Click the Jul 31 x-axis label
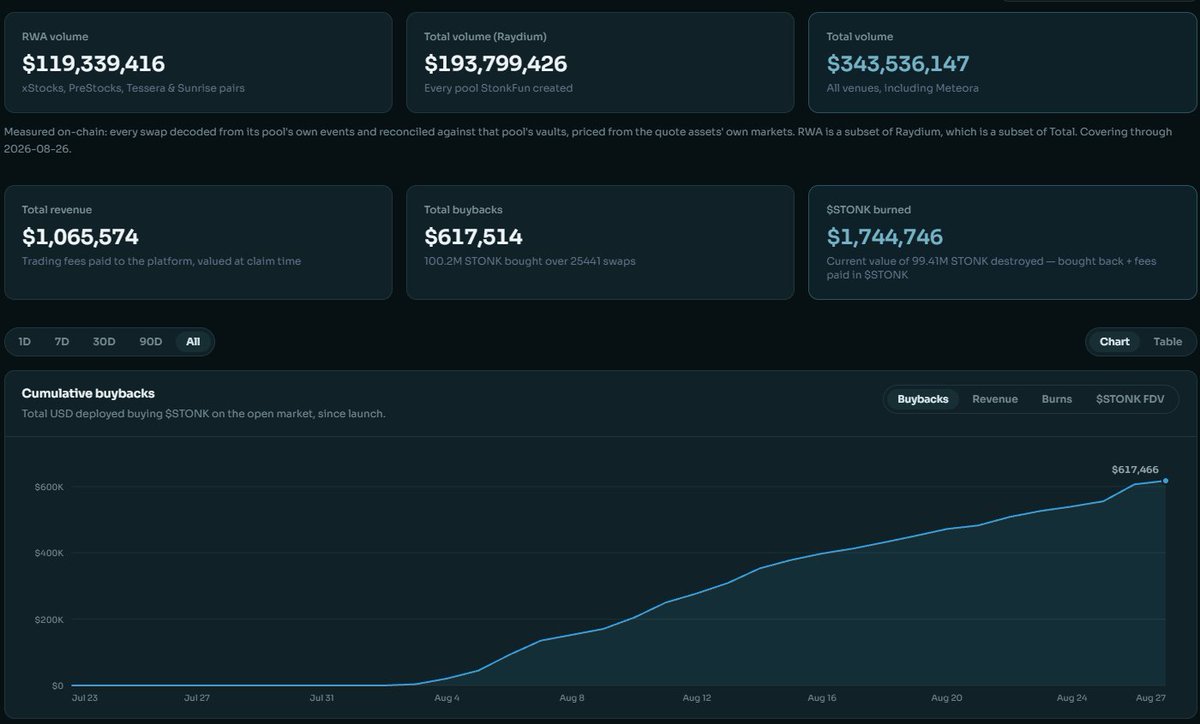This screenshot has width=1200, height=724. pyautogui.click(x=323, y=698)
